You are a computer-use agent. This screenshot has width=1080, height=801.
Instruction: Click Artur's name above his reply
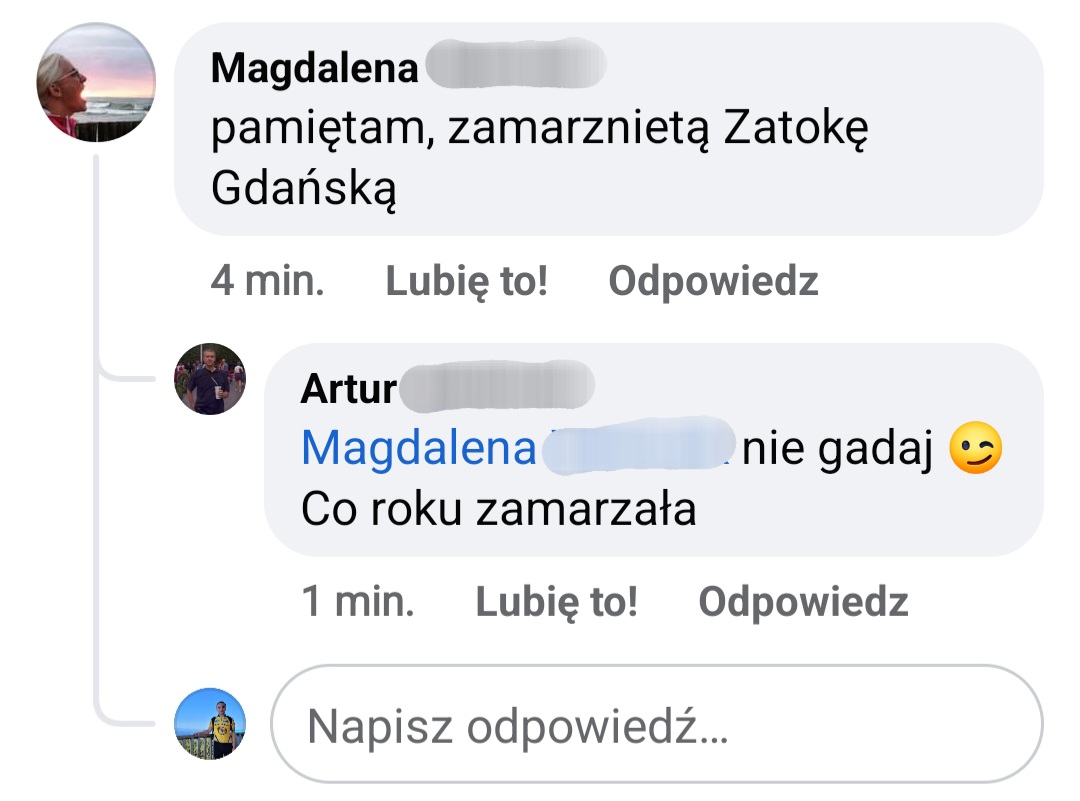point(348,388)
